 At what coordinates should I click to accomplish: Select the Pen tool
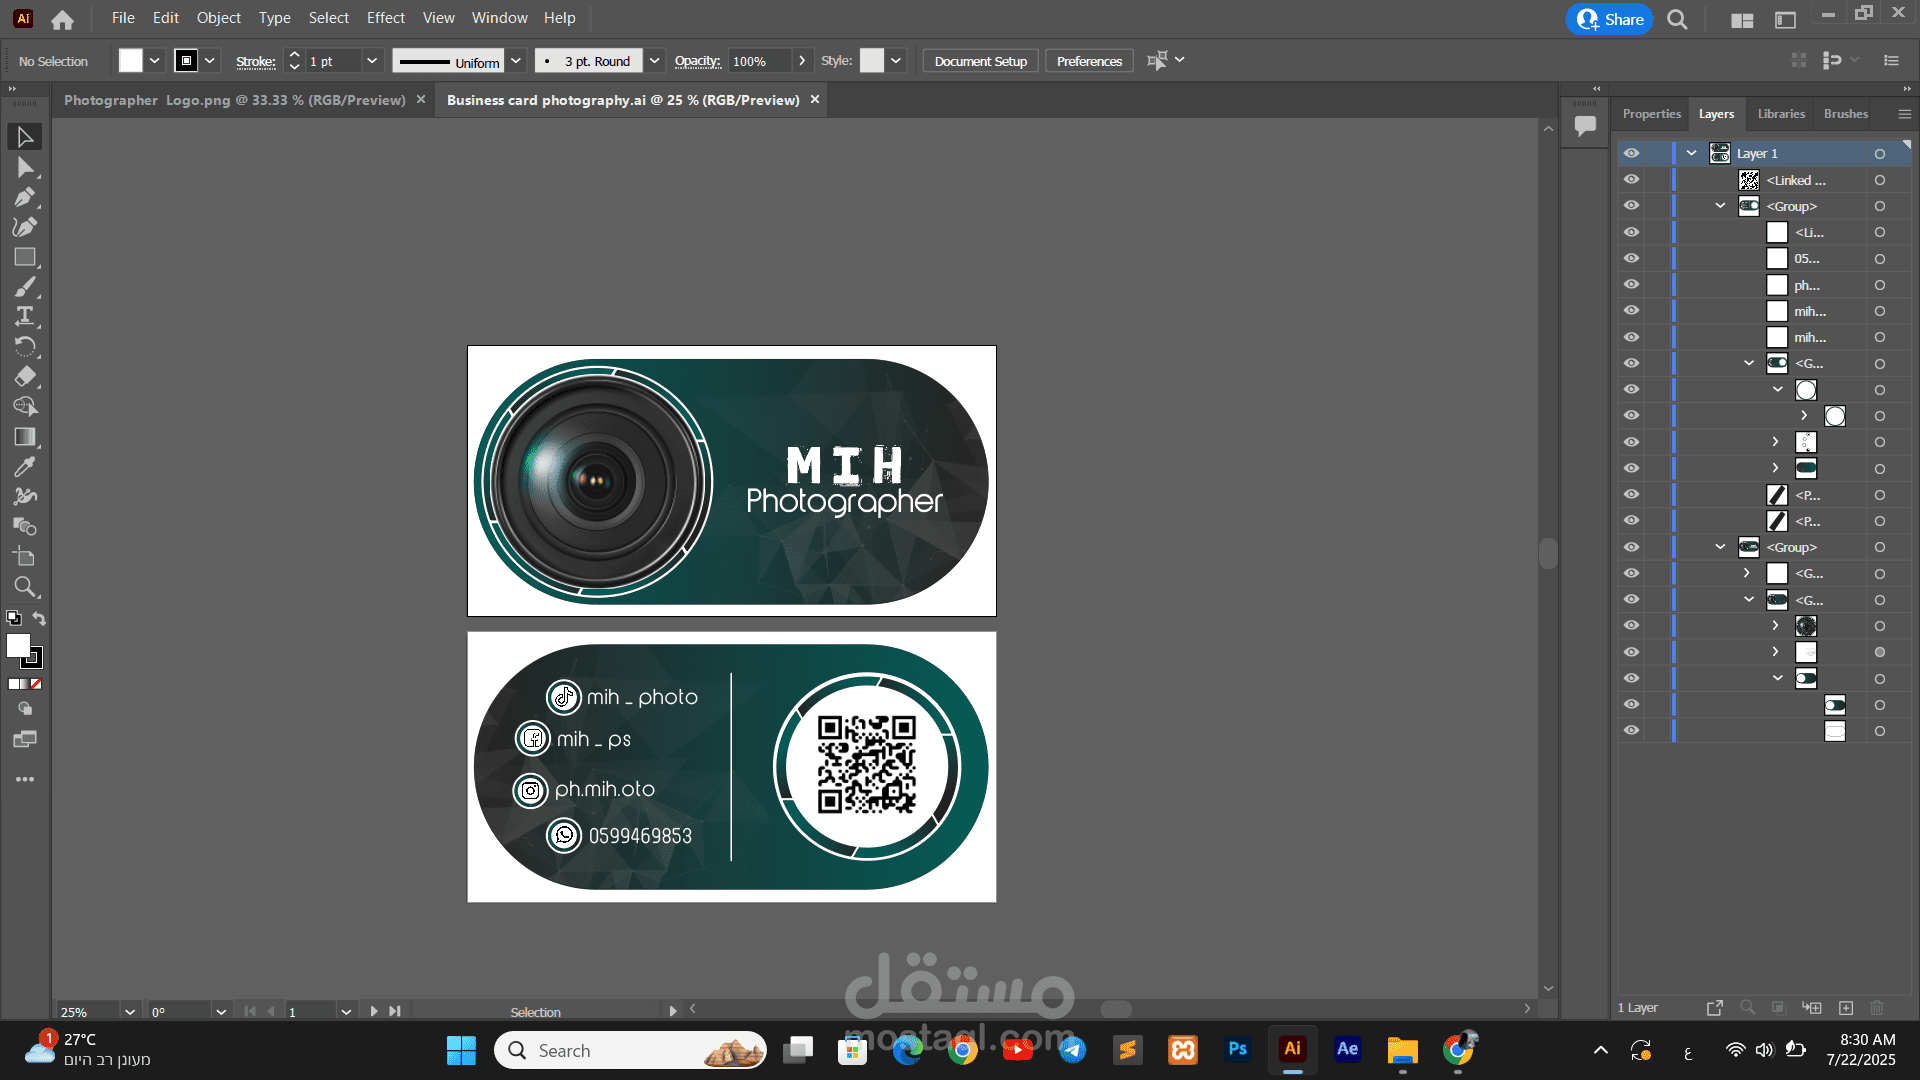[25, 197]
